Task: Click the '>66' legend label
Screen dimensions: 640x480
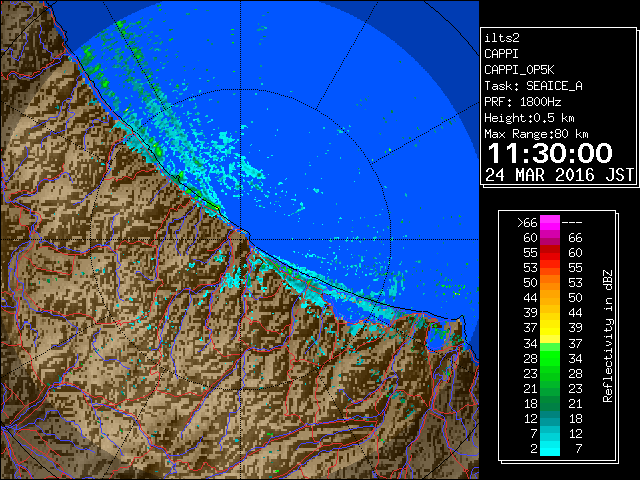Action: click(x=527, y=222)
